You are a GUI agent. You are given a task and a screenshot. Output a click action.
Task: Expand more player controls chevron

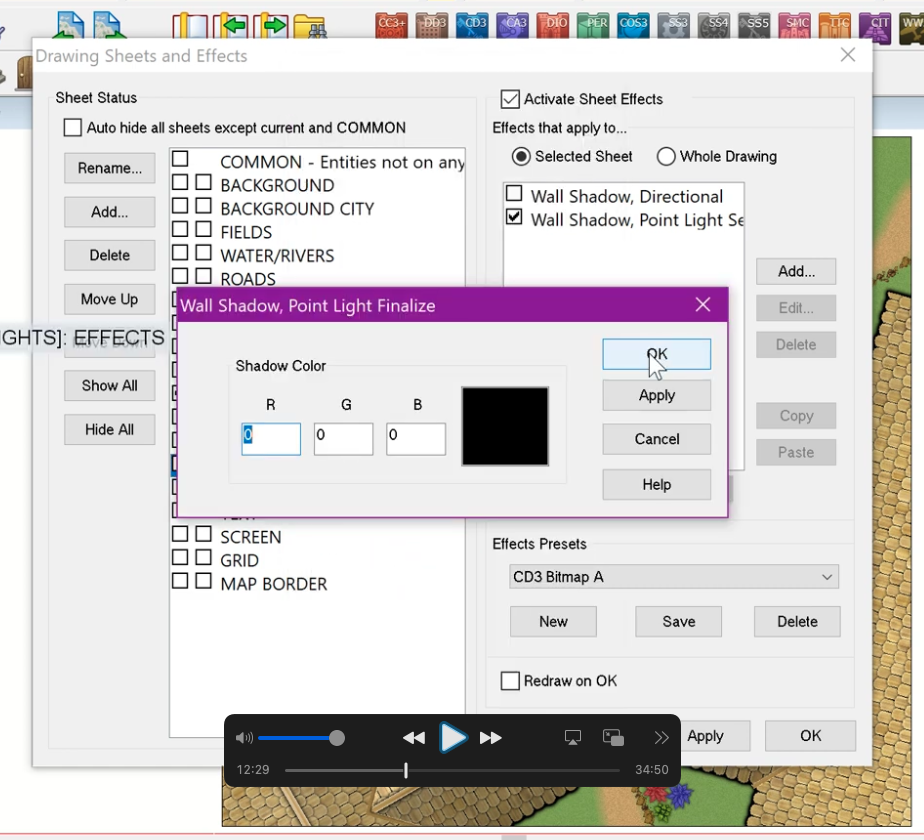point(661,738)
